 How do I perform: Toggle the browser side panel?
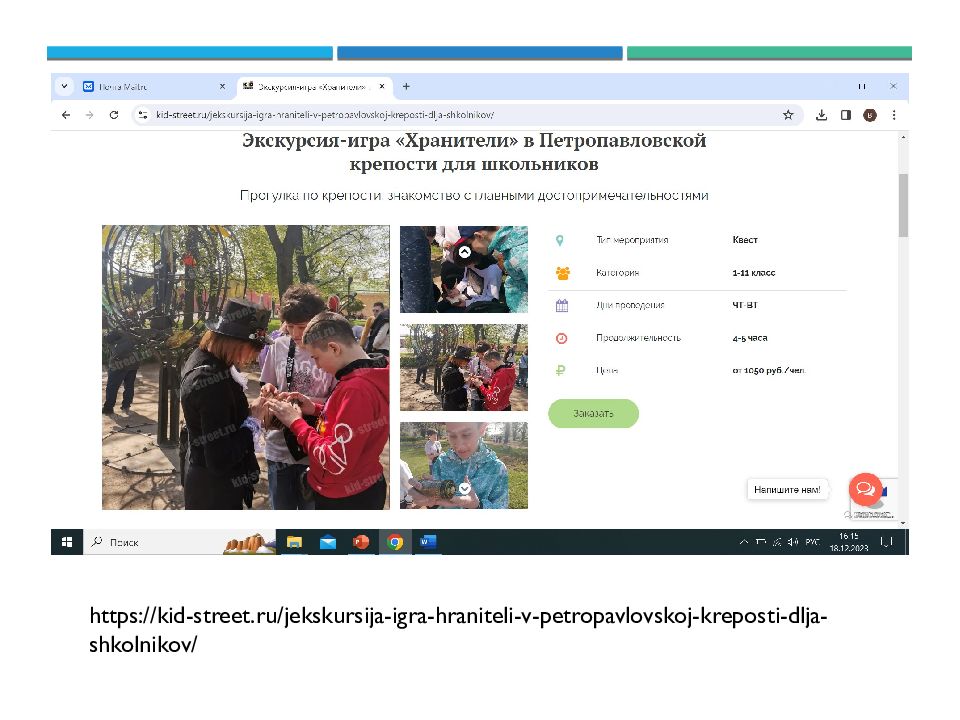845,115
